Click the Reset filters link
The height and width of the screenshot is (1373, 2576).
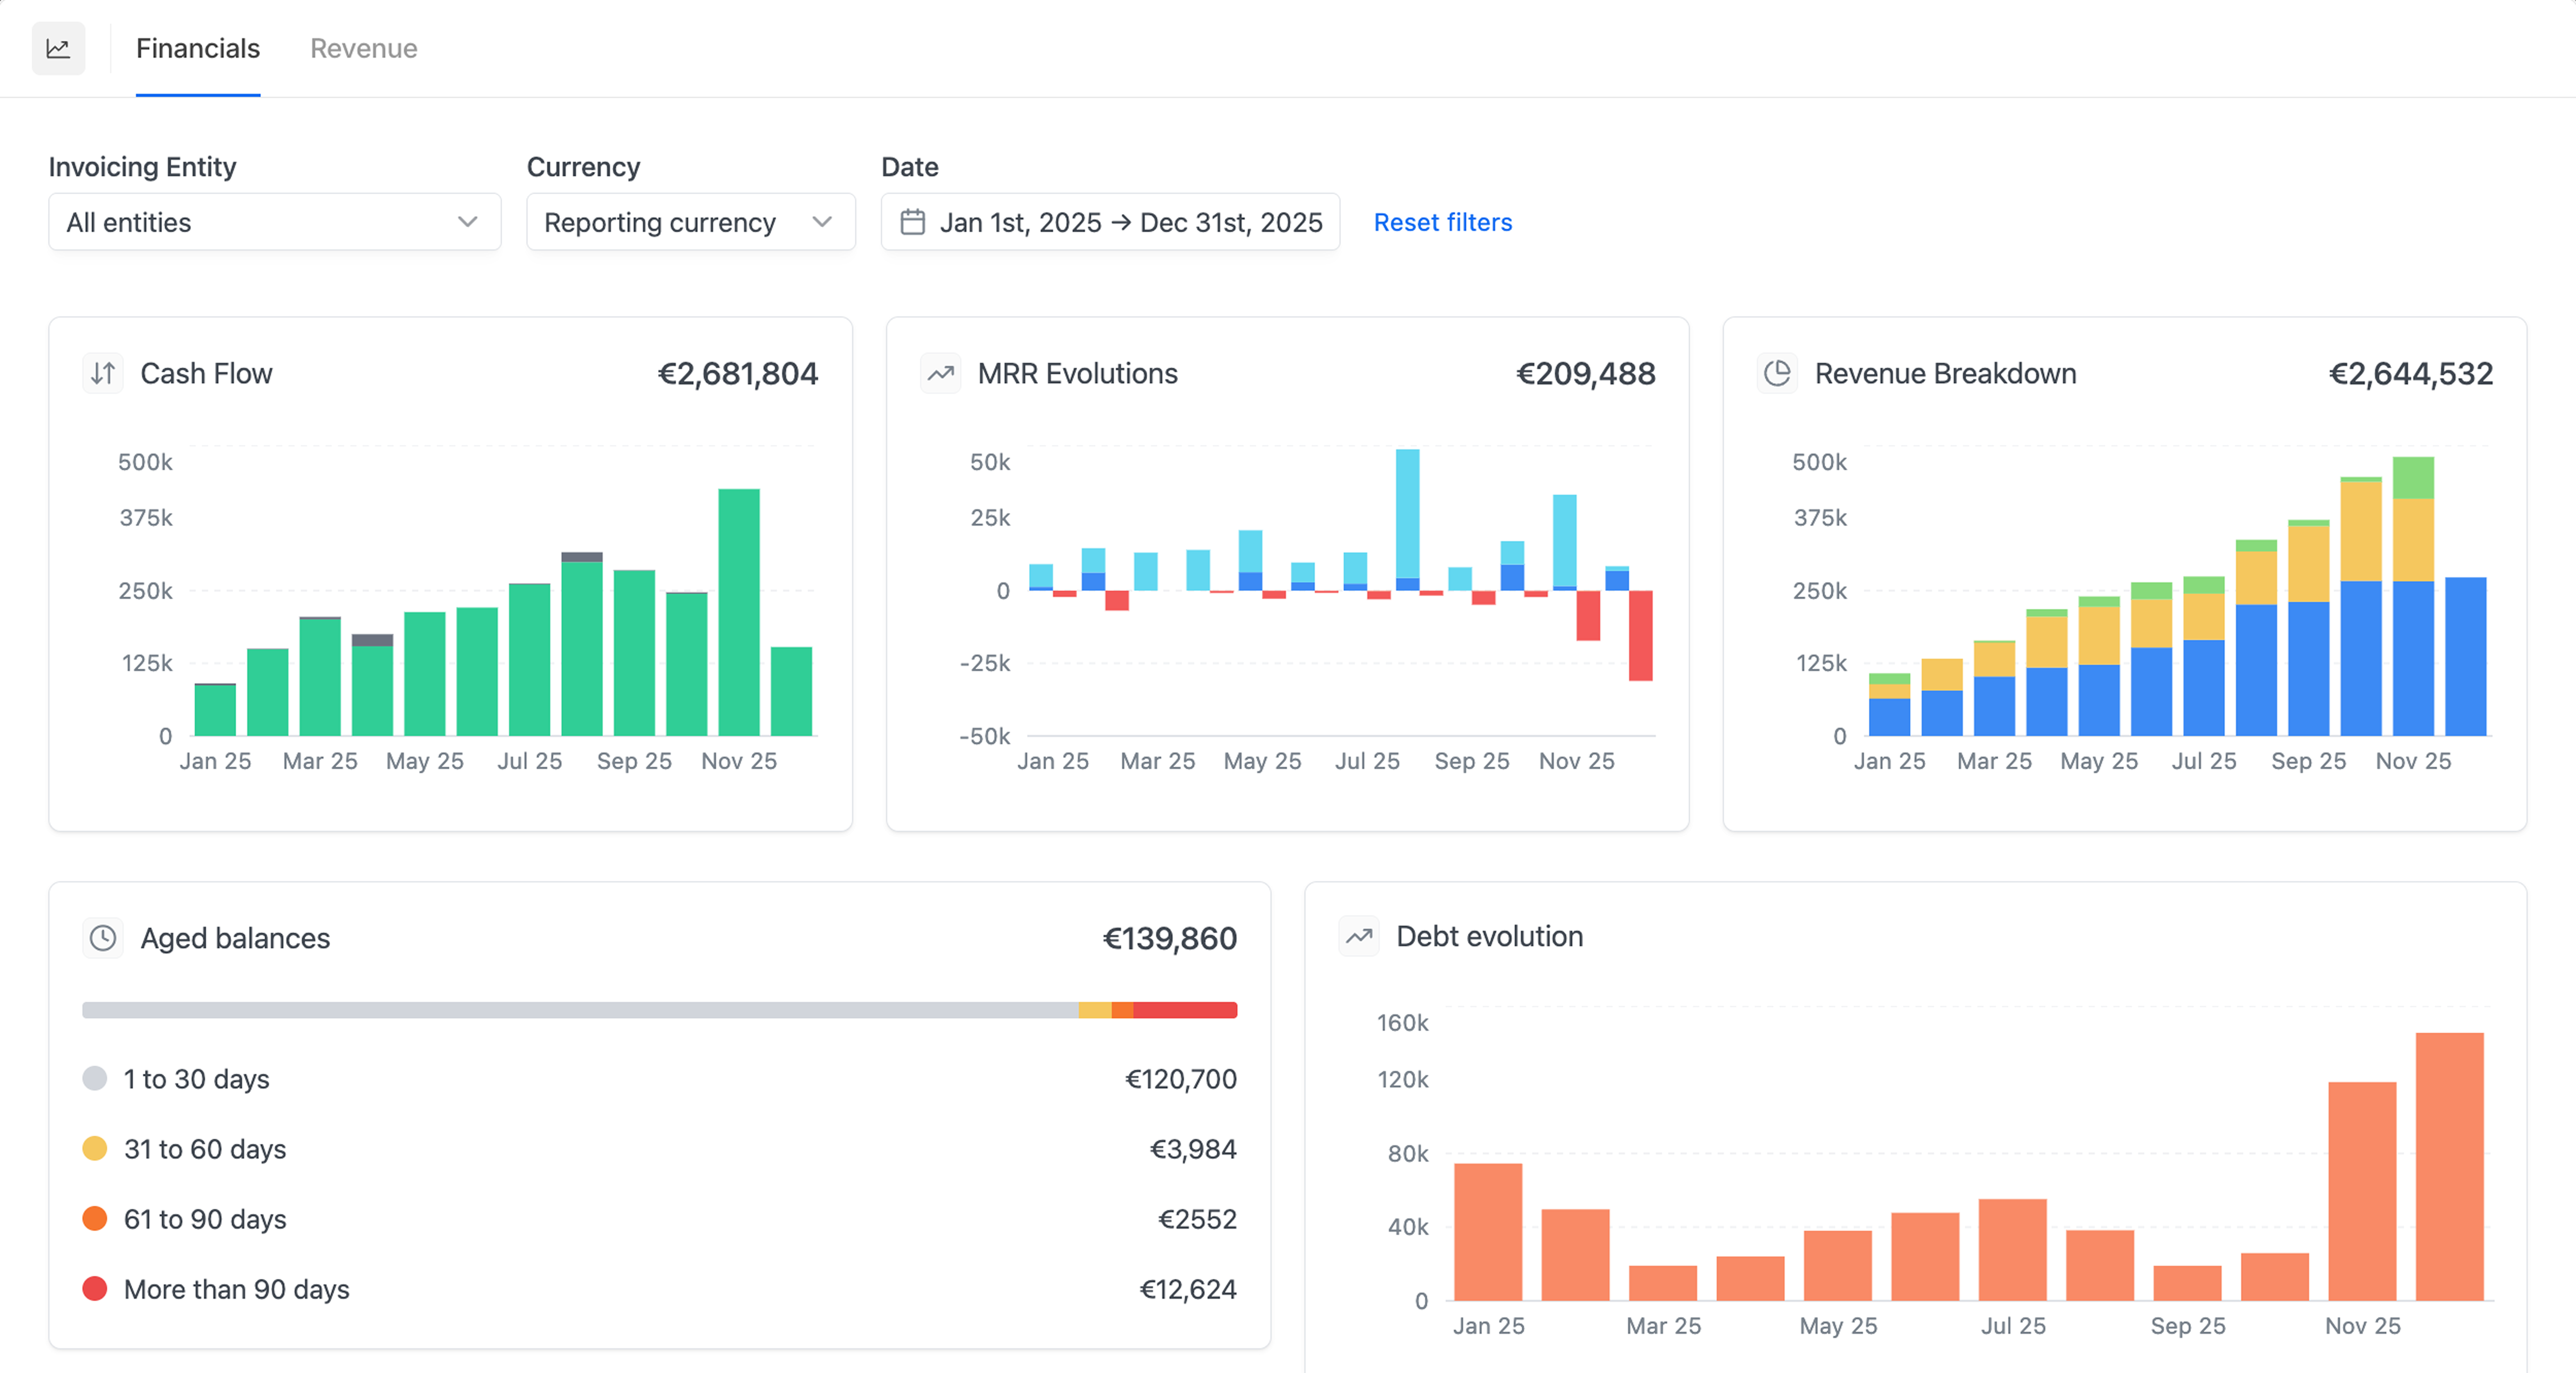click(1442, 222)
